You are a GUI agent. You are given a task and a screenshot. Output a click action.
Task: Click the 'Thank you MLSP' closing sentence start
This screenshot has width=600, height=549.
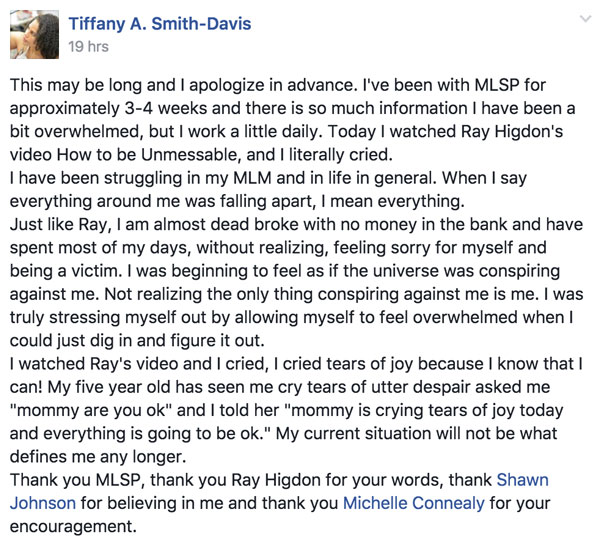click(x=77, y=480)
